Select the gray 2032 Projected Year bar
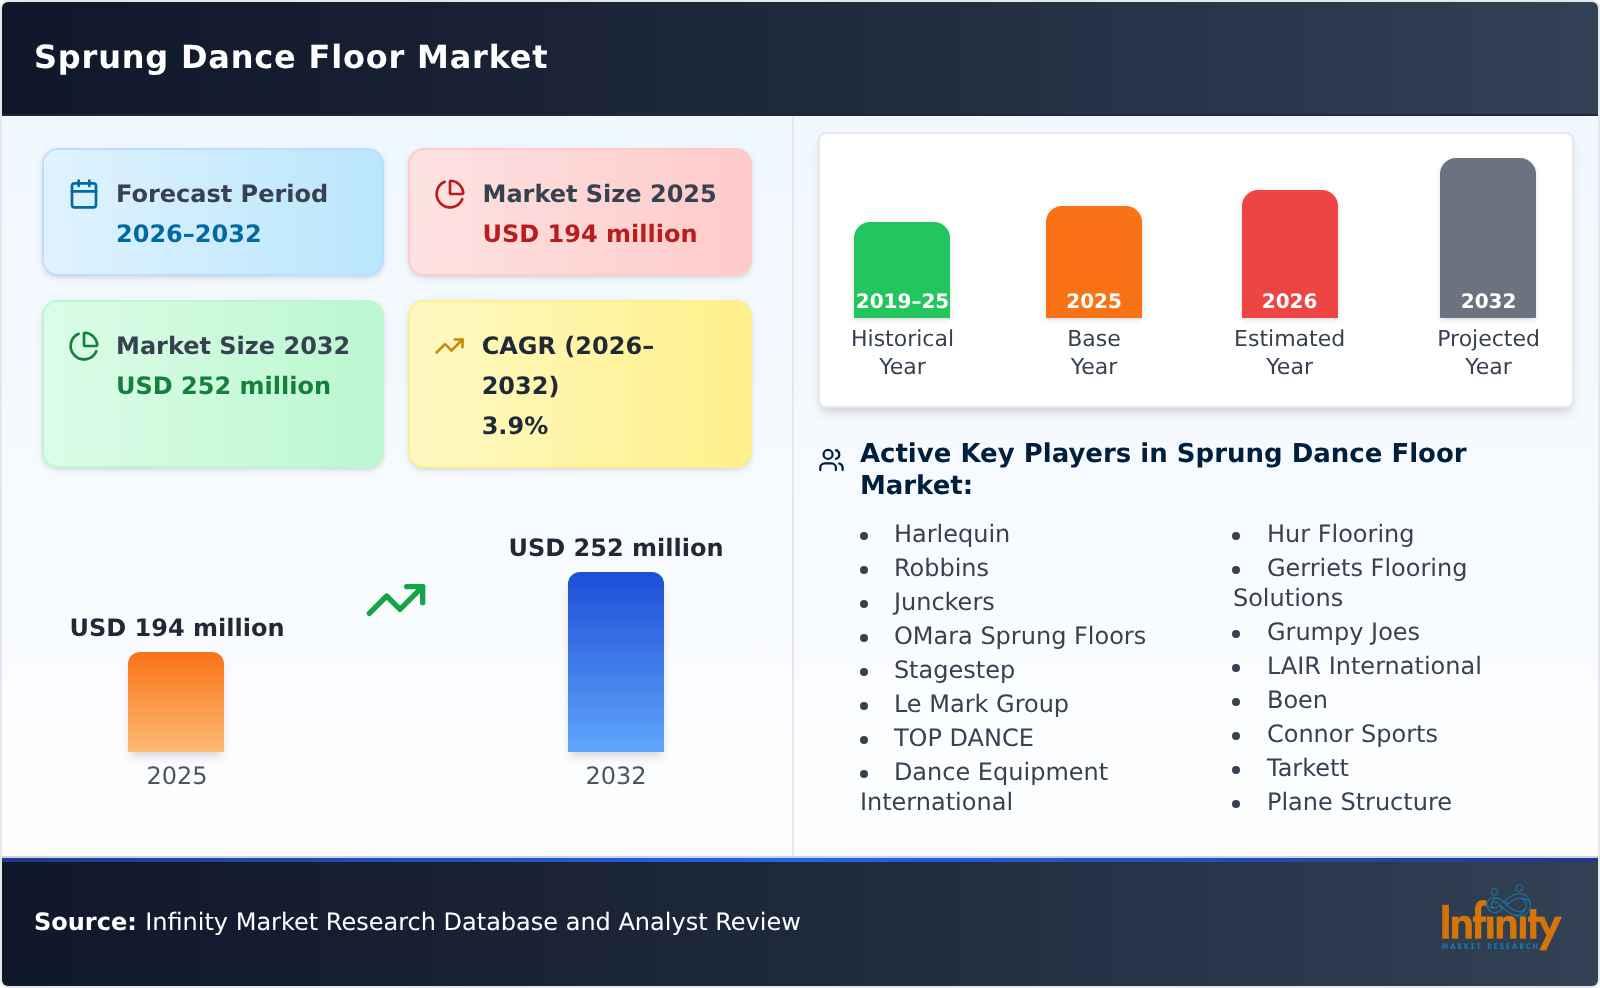The height and width of the screenshot is (988, 1600). (1486, 235)
